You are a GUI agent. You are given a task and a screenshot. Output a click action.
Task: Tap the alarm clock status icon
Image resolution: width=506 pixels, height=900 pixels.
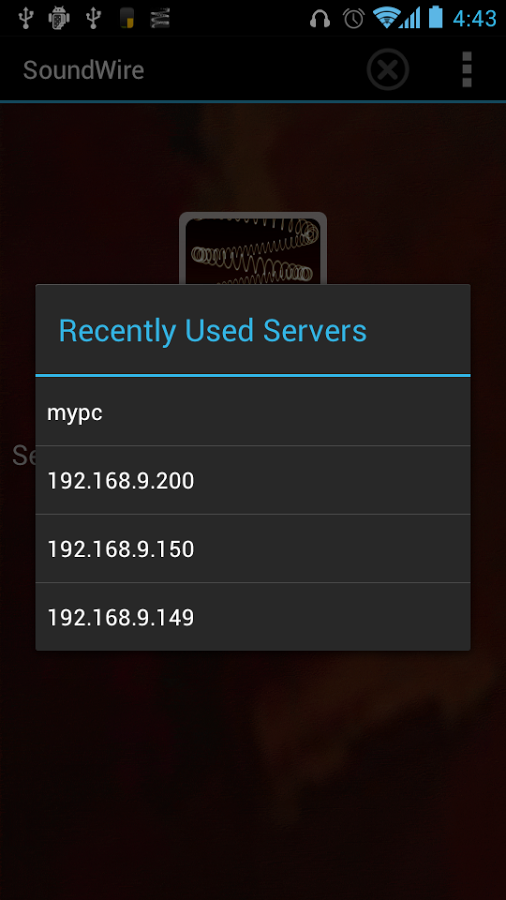pyautogui.click(x=354, y=18)
